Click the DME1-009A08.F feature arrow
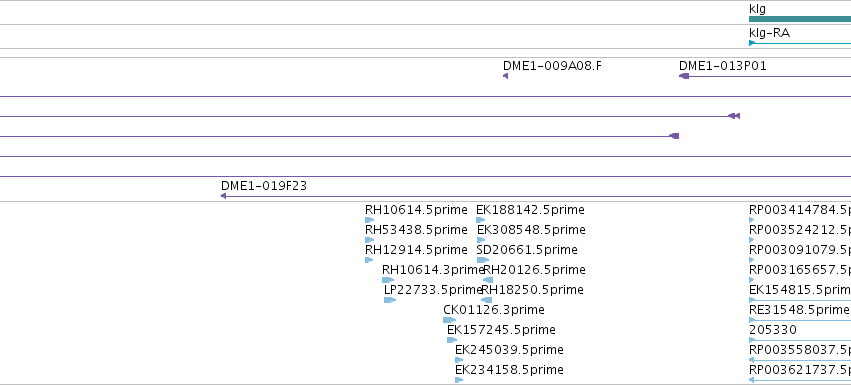 505,76
